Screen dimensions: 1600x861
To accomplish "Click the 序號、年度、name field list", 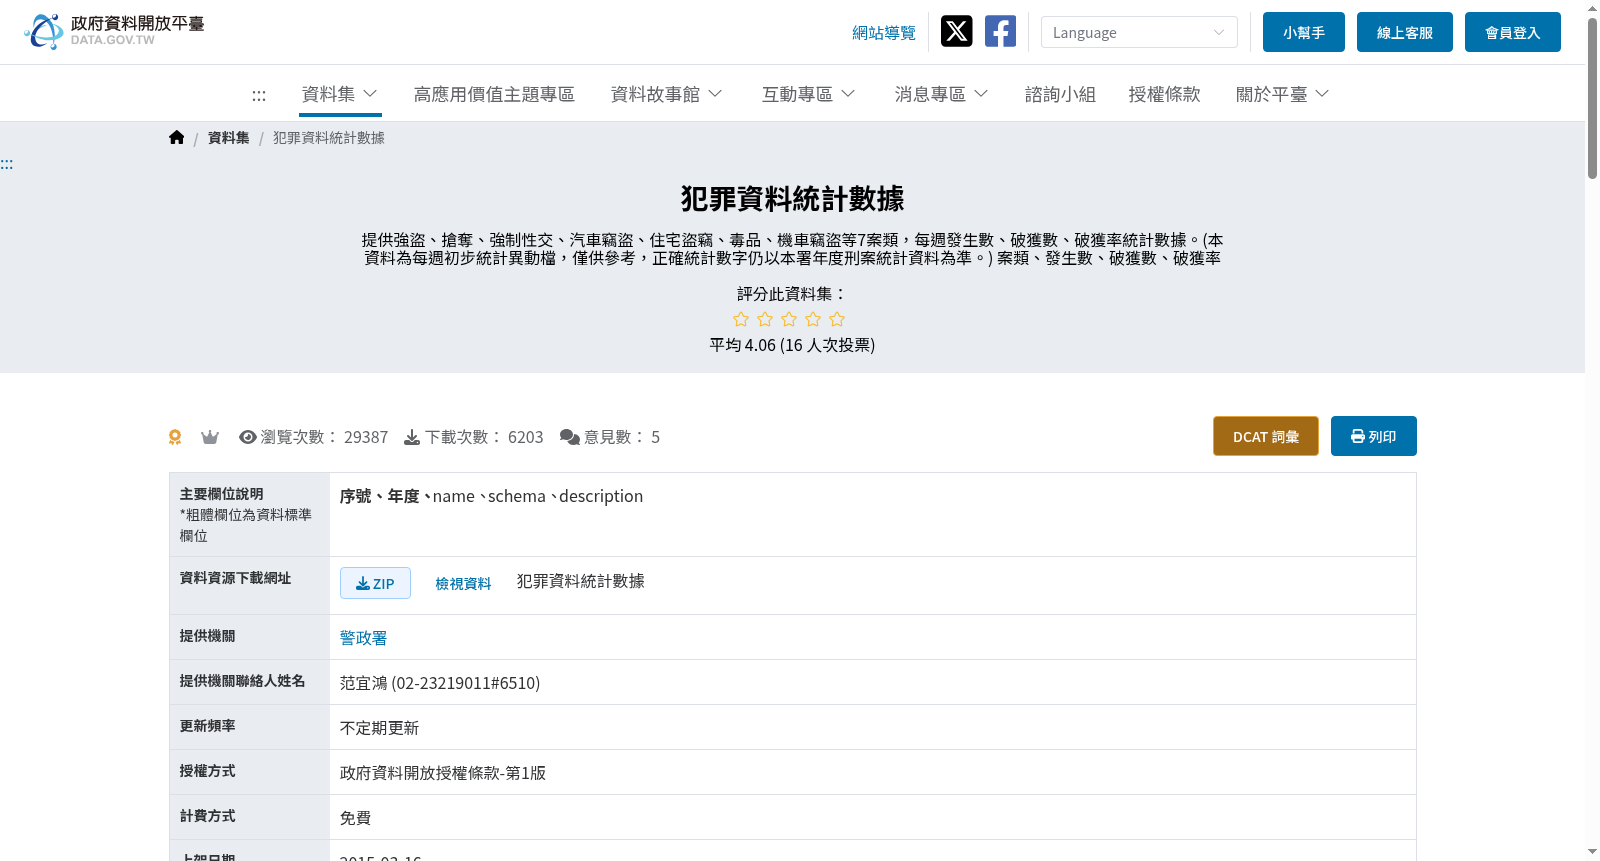I will point(491,496).
